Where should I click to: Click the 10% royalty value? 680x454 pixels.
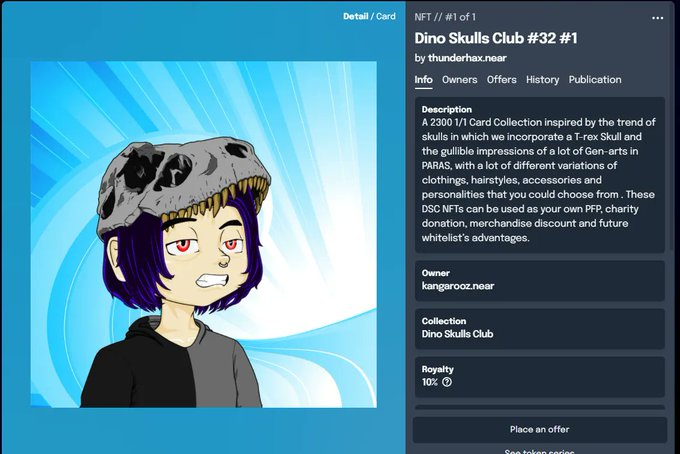[x=430, y=382]
